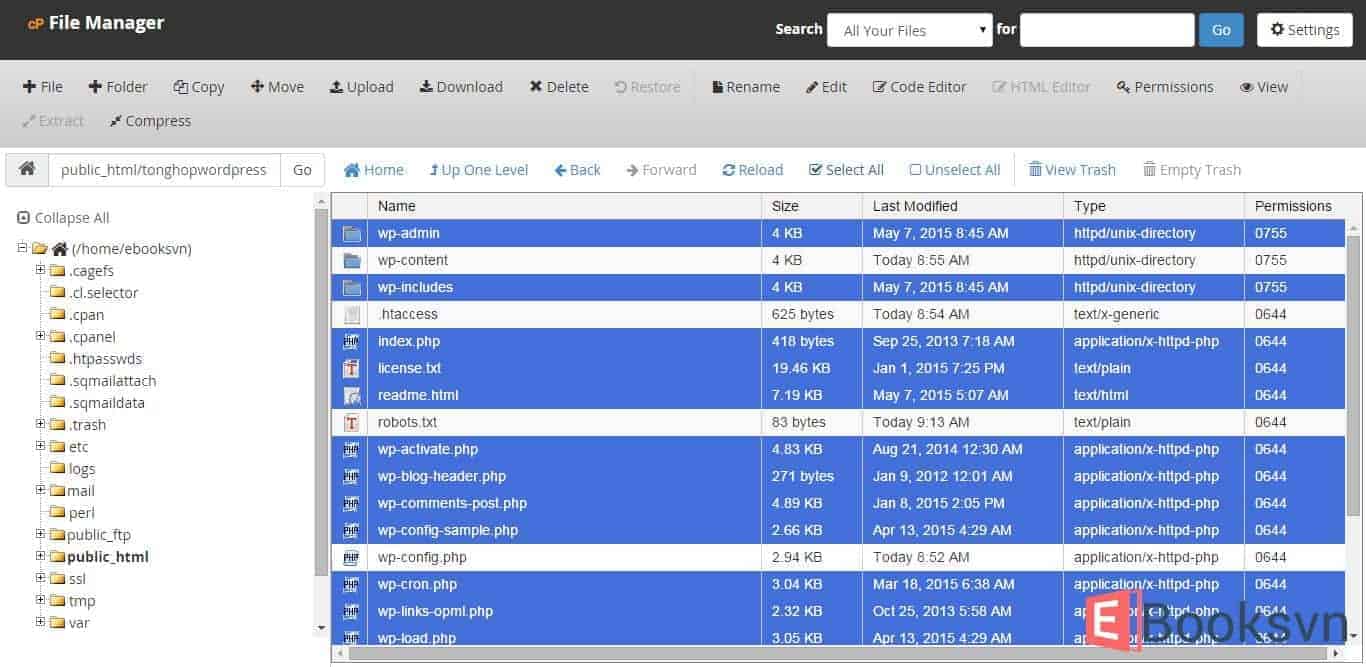The image size is (1366, 667).
Task: Compress the selected files
Action: pyautogui.click(x=150, y=121)
